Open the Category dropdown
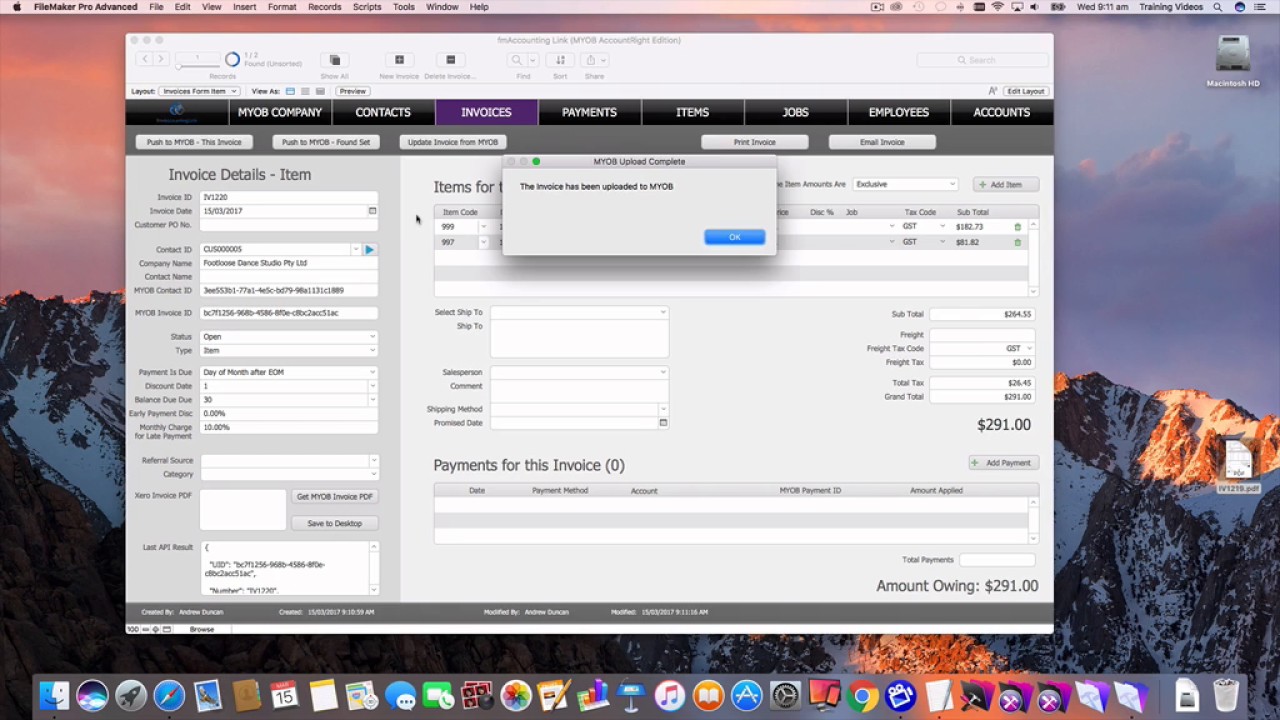The width and height of the screenshot is (1280, 720). pos(289,475)
